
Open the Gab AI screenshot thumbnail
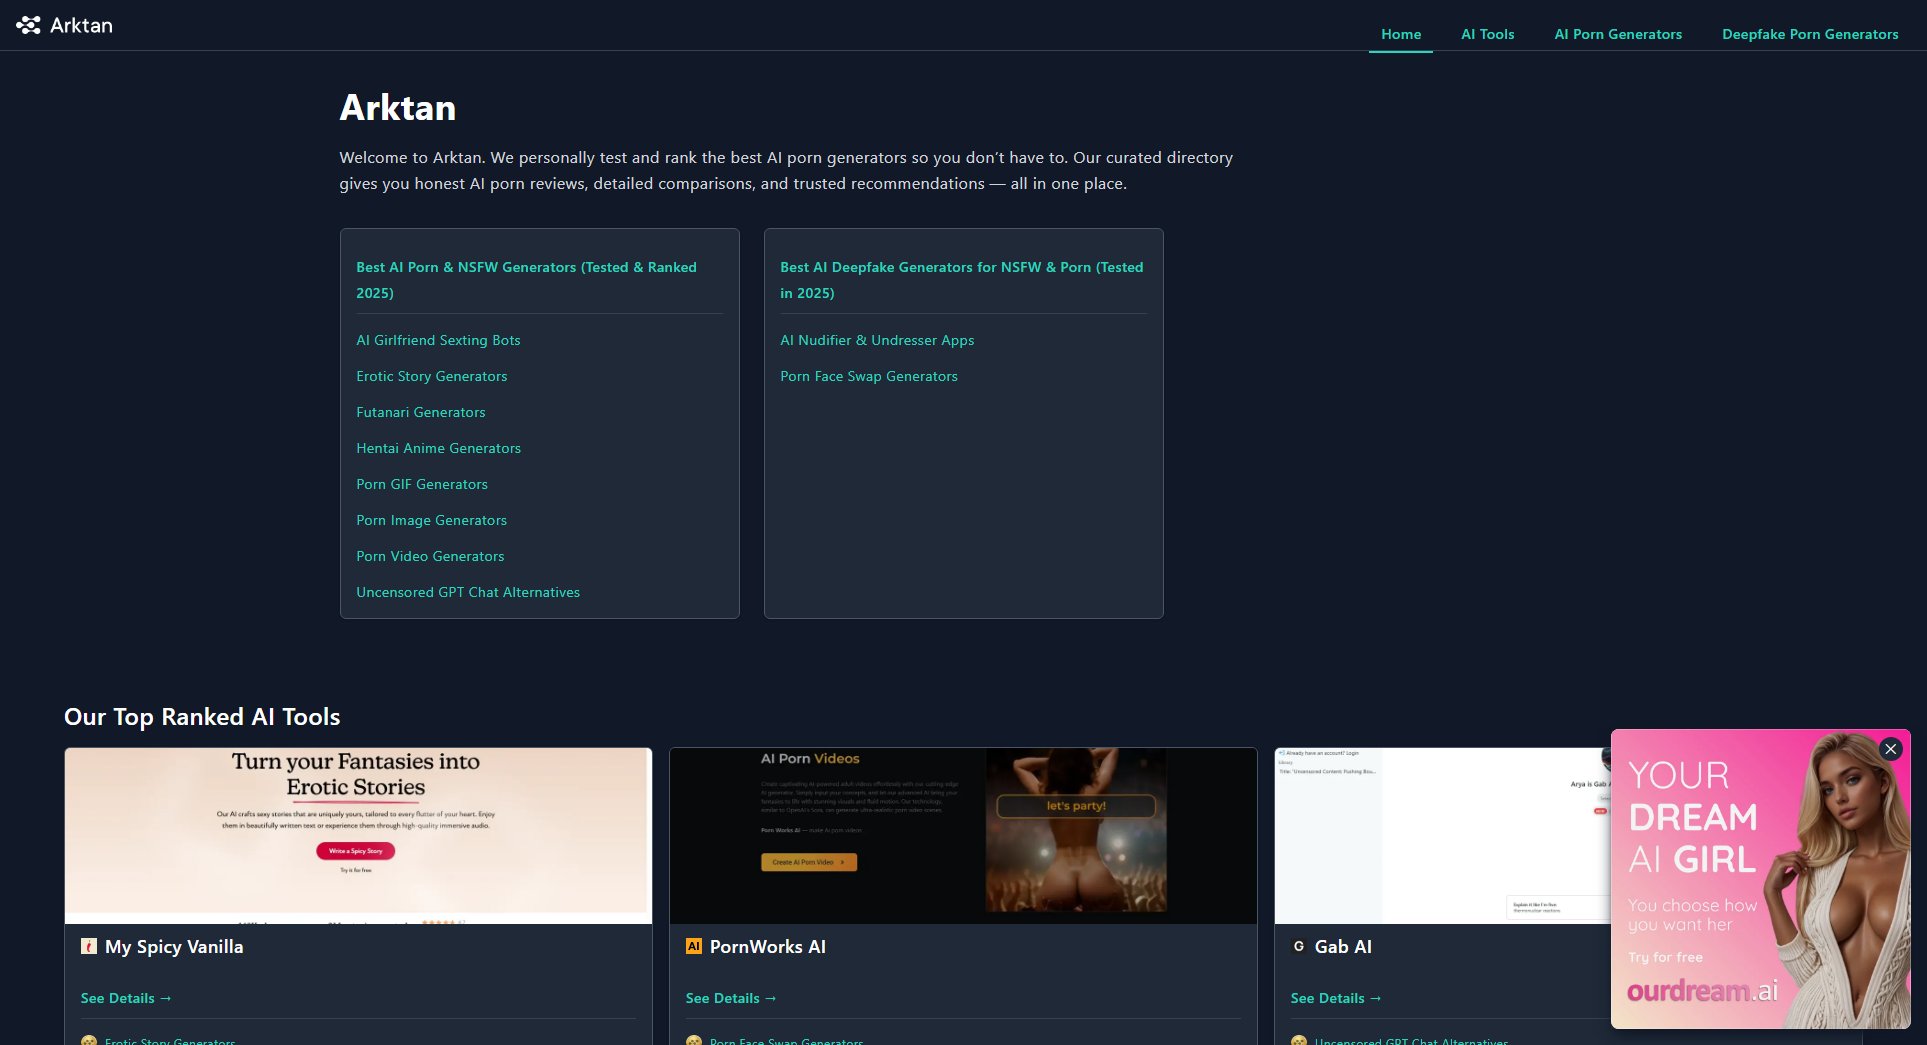[x=1440, y=835]
